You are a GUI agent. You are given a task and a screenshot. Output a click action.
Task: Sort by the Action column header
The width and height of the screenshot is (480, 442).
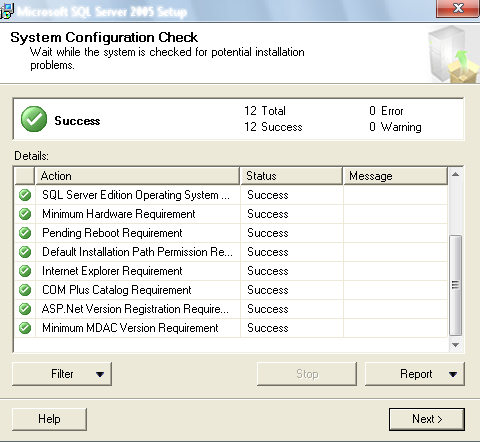tap(137, 176)
